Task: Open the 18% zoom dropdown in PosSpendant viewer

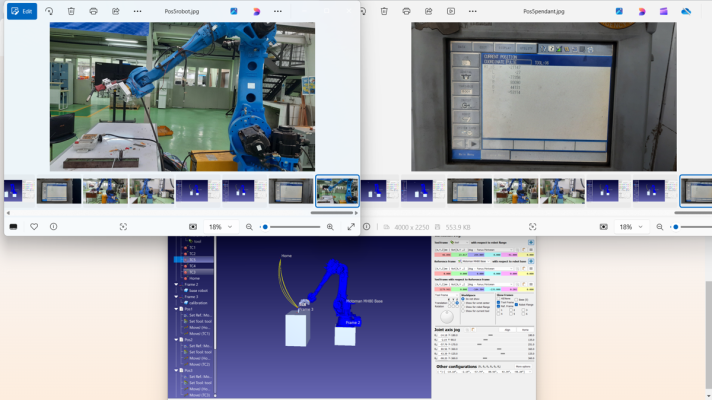Action: pos(630,227)
